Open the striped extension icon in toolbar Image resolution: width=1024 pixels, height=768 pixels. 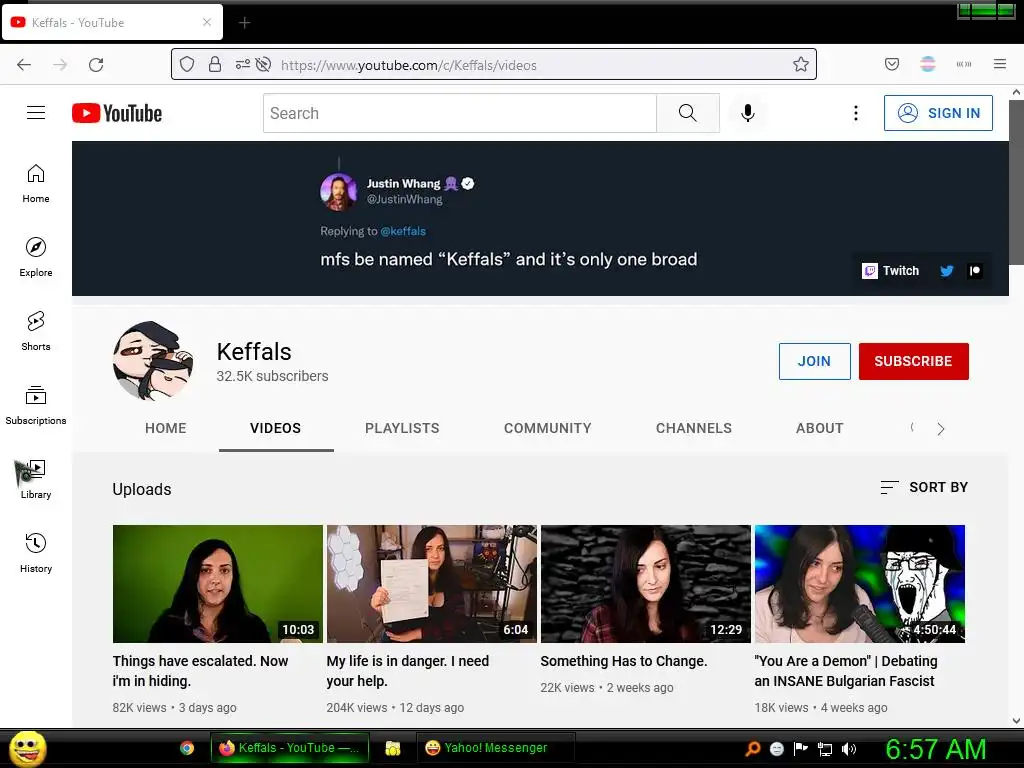[x=928, y=64]
